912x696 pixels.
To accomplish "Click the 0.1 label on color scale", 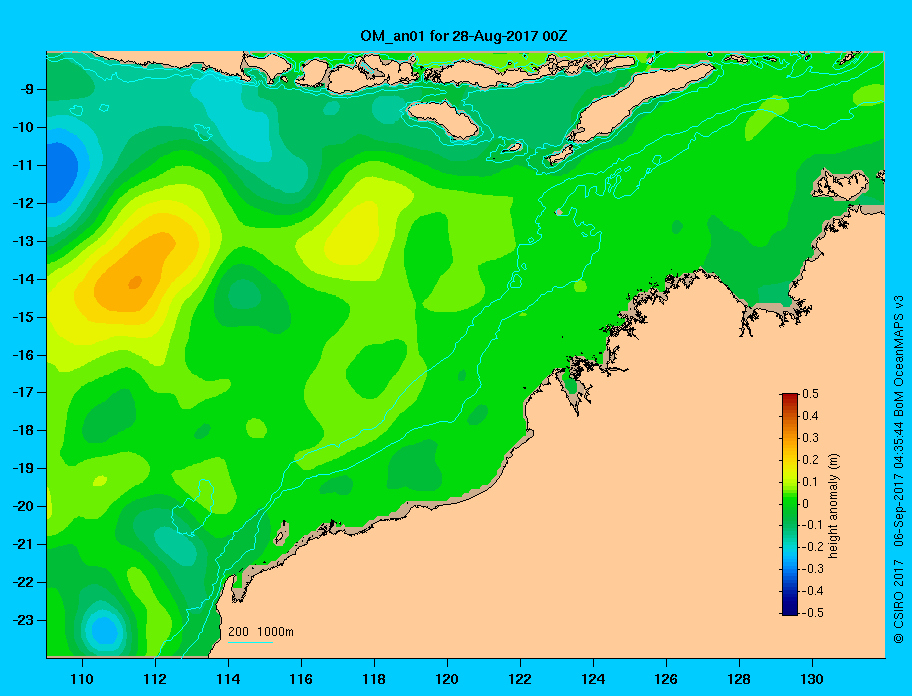I will tap(811, 482).
